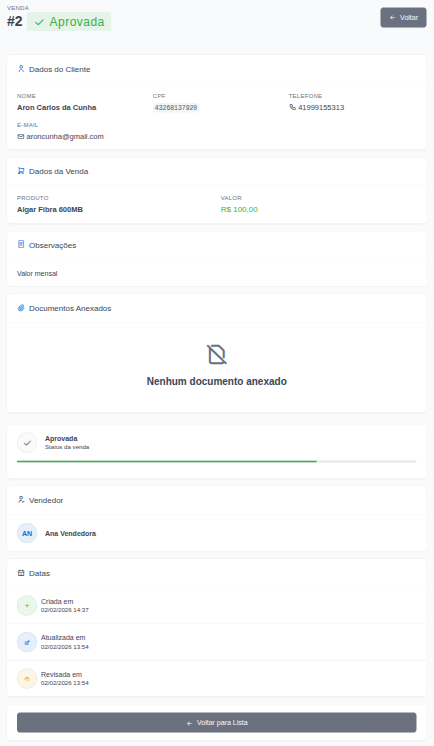Screen dimensions: 434x746
Task: Click the envelope icon beside the e-mail address
Action: tap(20, 137)
